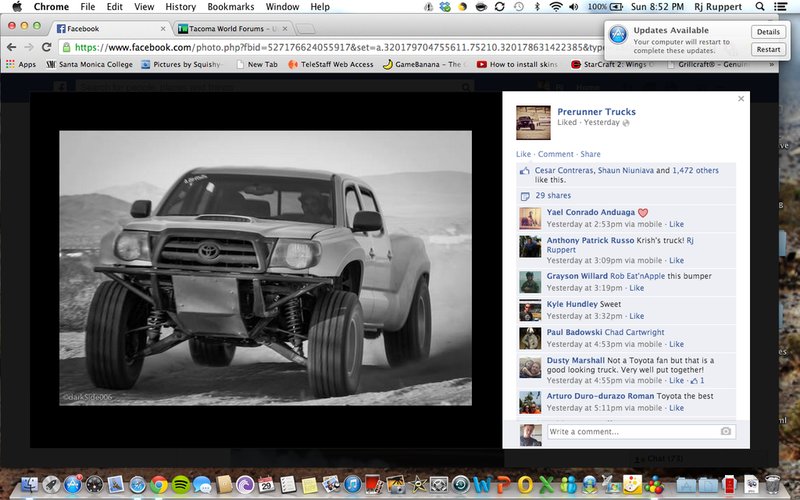Open Messages chat bubble in dock

[x=202, y=484]
